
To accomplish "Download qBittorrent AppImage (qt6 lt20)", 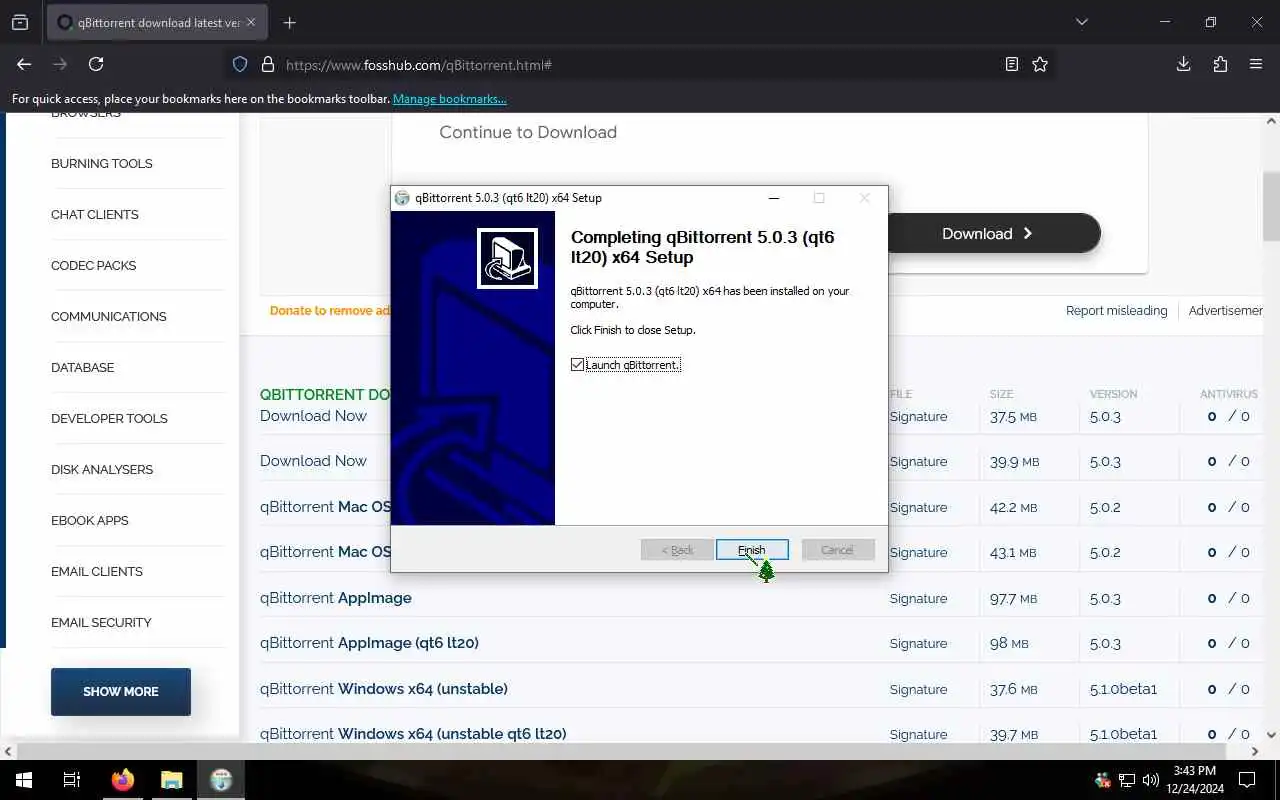I will (x=369, y=643).
